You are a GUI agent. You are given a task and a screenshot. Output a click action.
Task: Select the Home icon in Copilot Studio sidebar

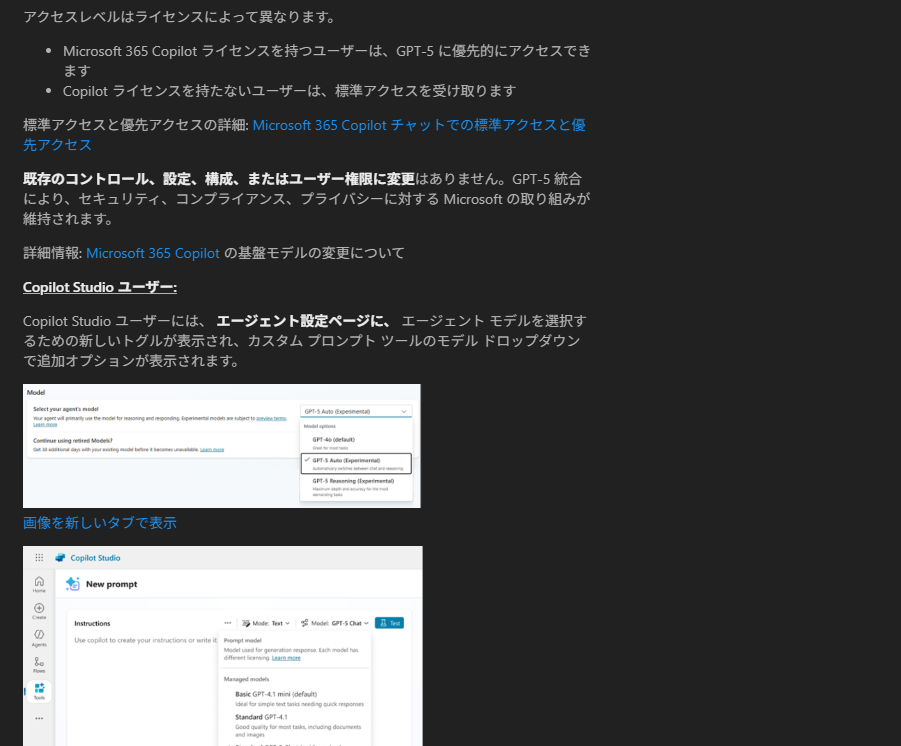(39, 584)
